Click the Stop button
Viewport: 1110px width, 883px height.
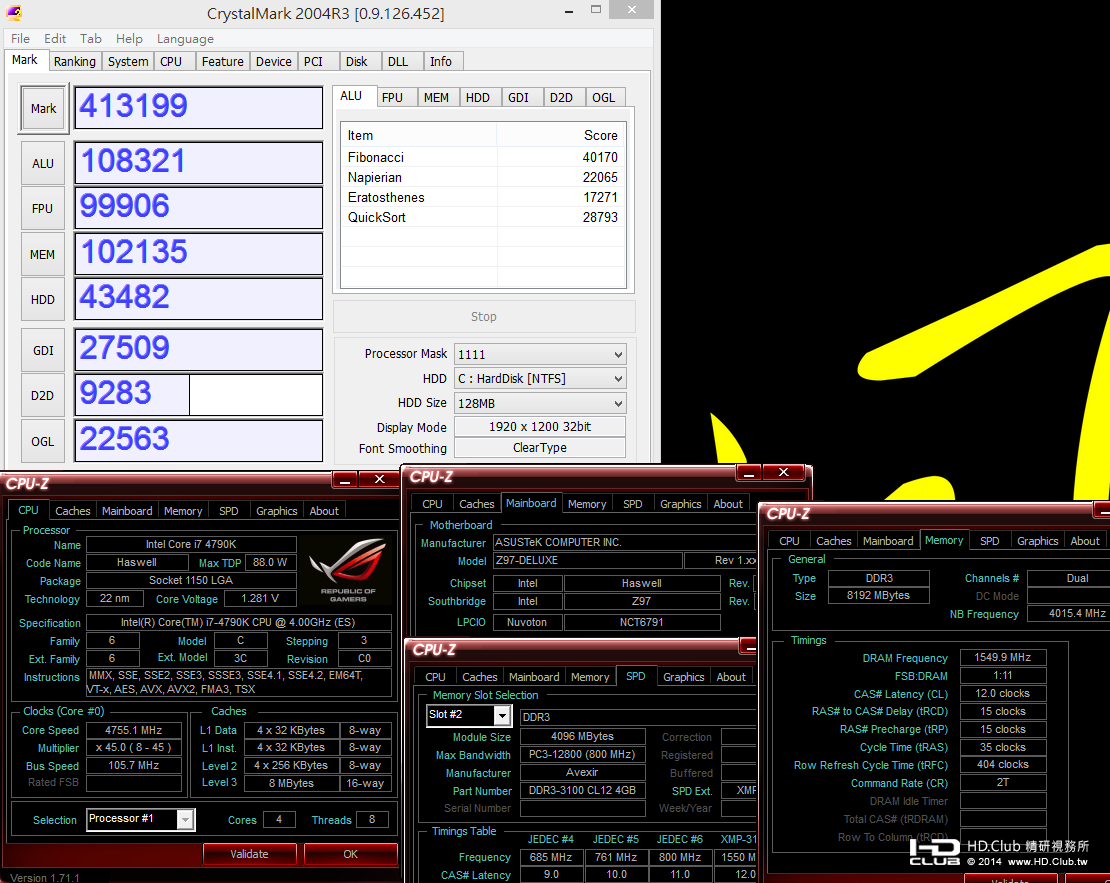click(484, 317)
